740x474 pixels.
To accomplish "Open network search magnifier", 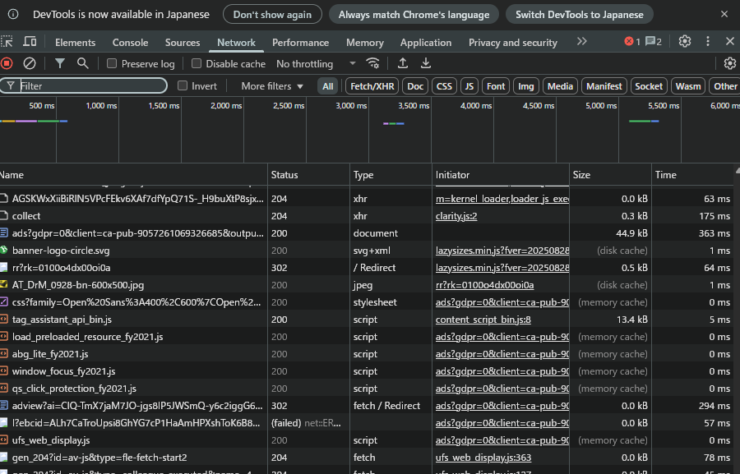I will pyautogui.click(x=83, y=63).
